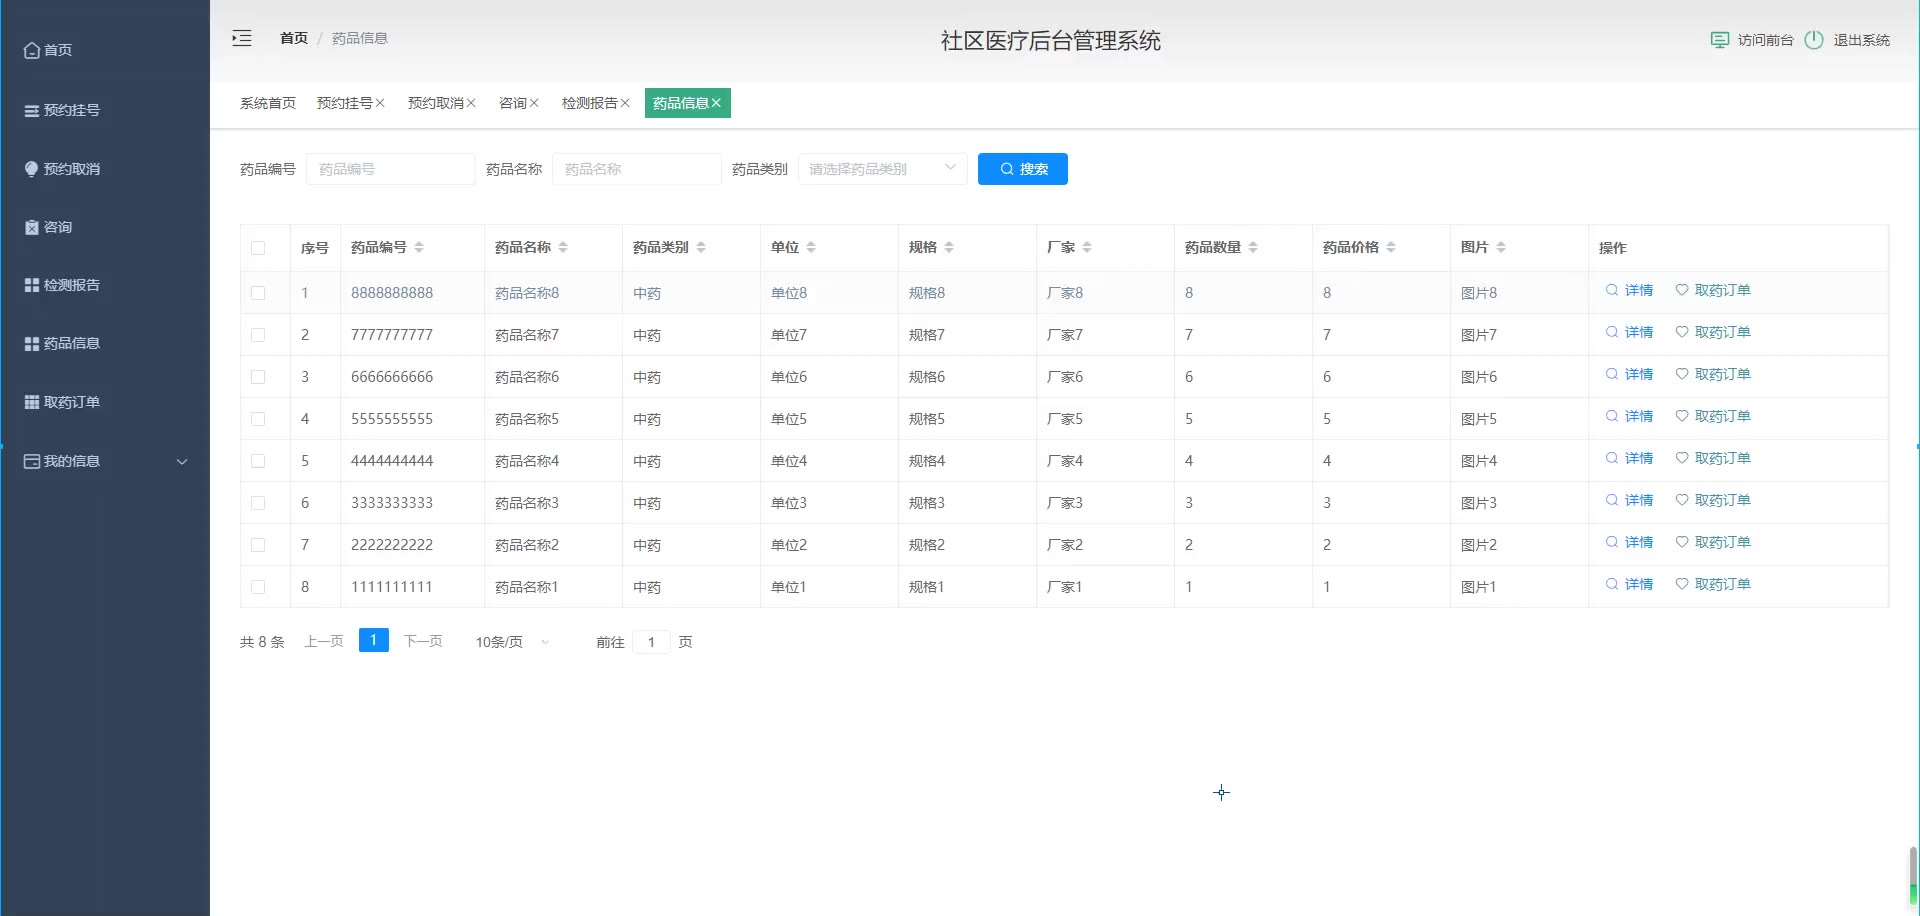View 详情 for 药品名称7
This screenshot has width=1920, height=916.
(1629, 332)
